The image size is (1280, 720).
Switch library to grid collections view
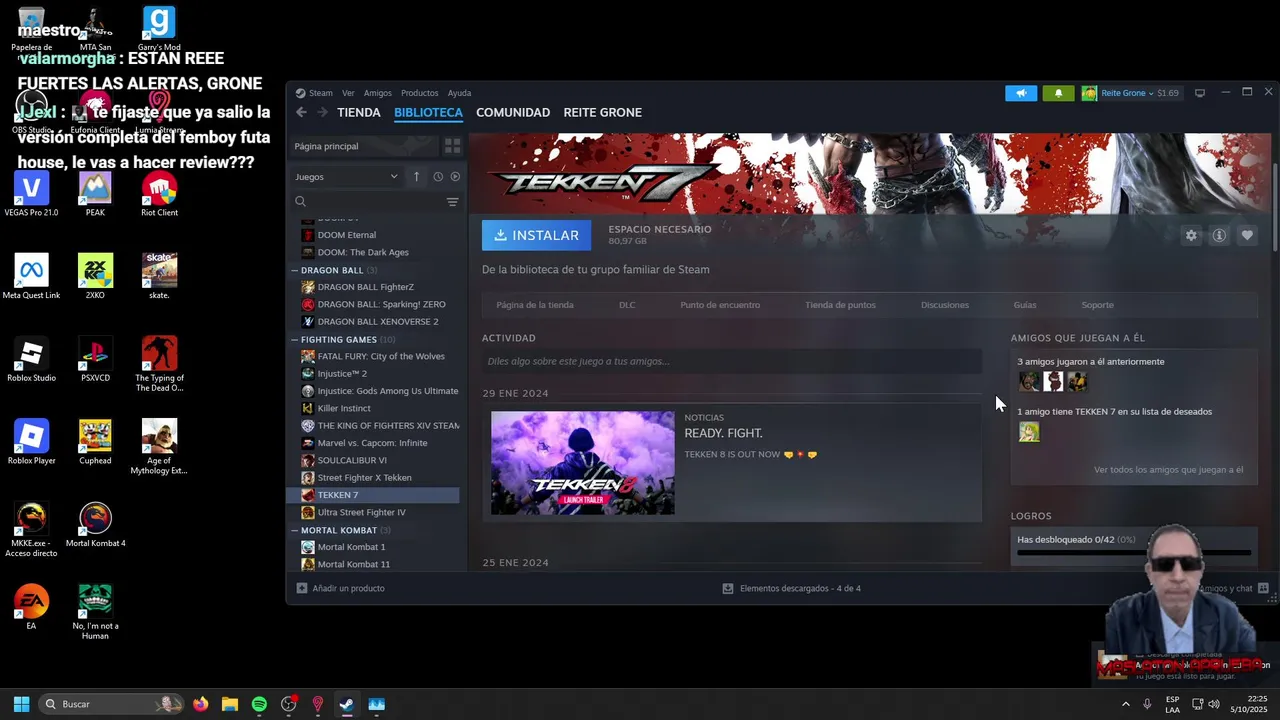(x=452, y=146)
